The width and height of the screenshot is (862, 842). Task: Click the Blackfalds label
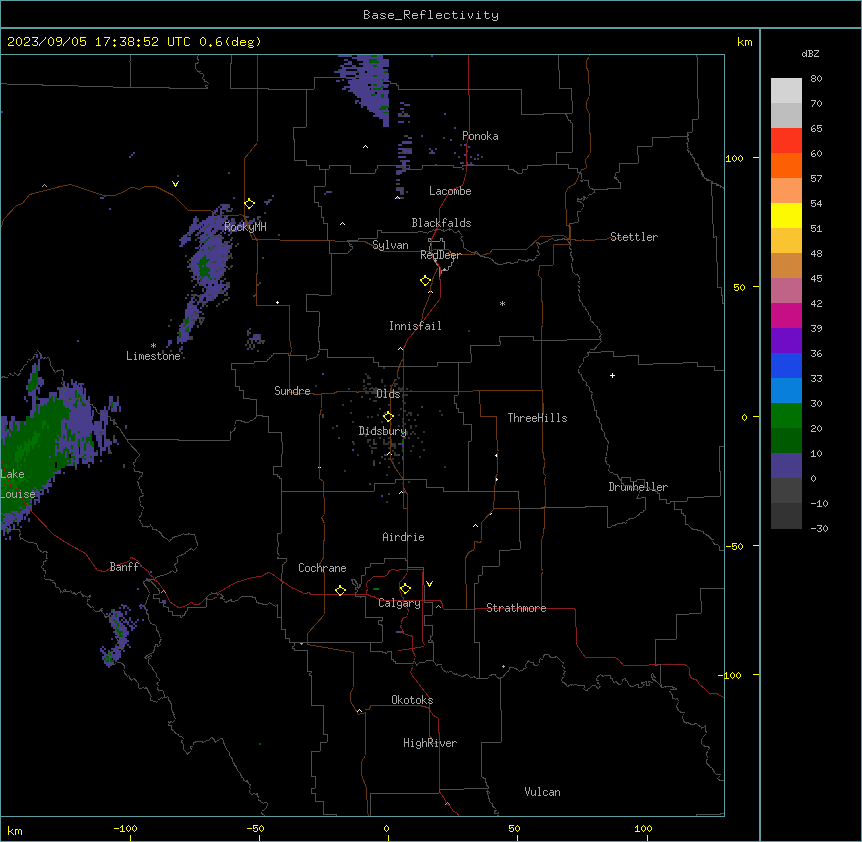click(441, 223)
